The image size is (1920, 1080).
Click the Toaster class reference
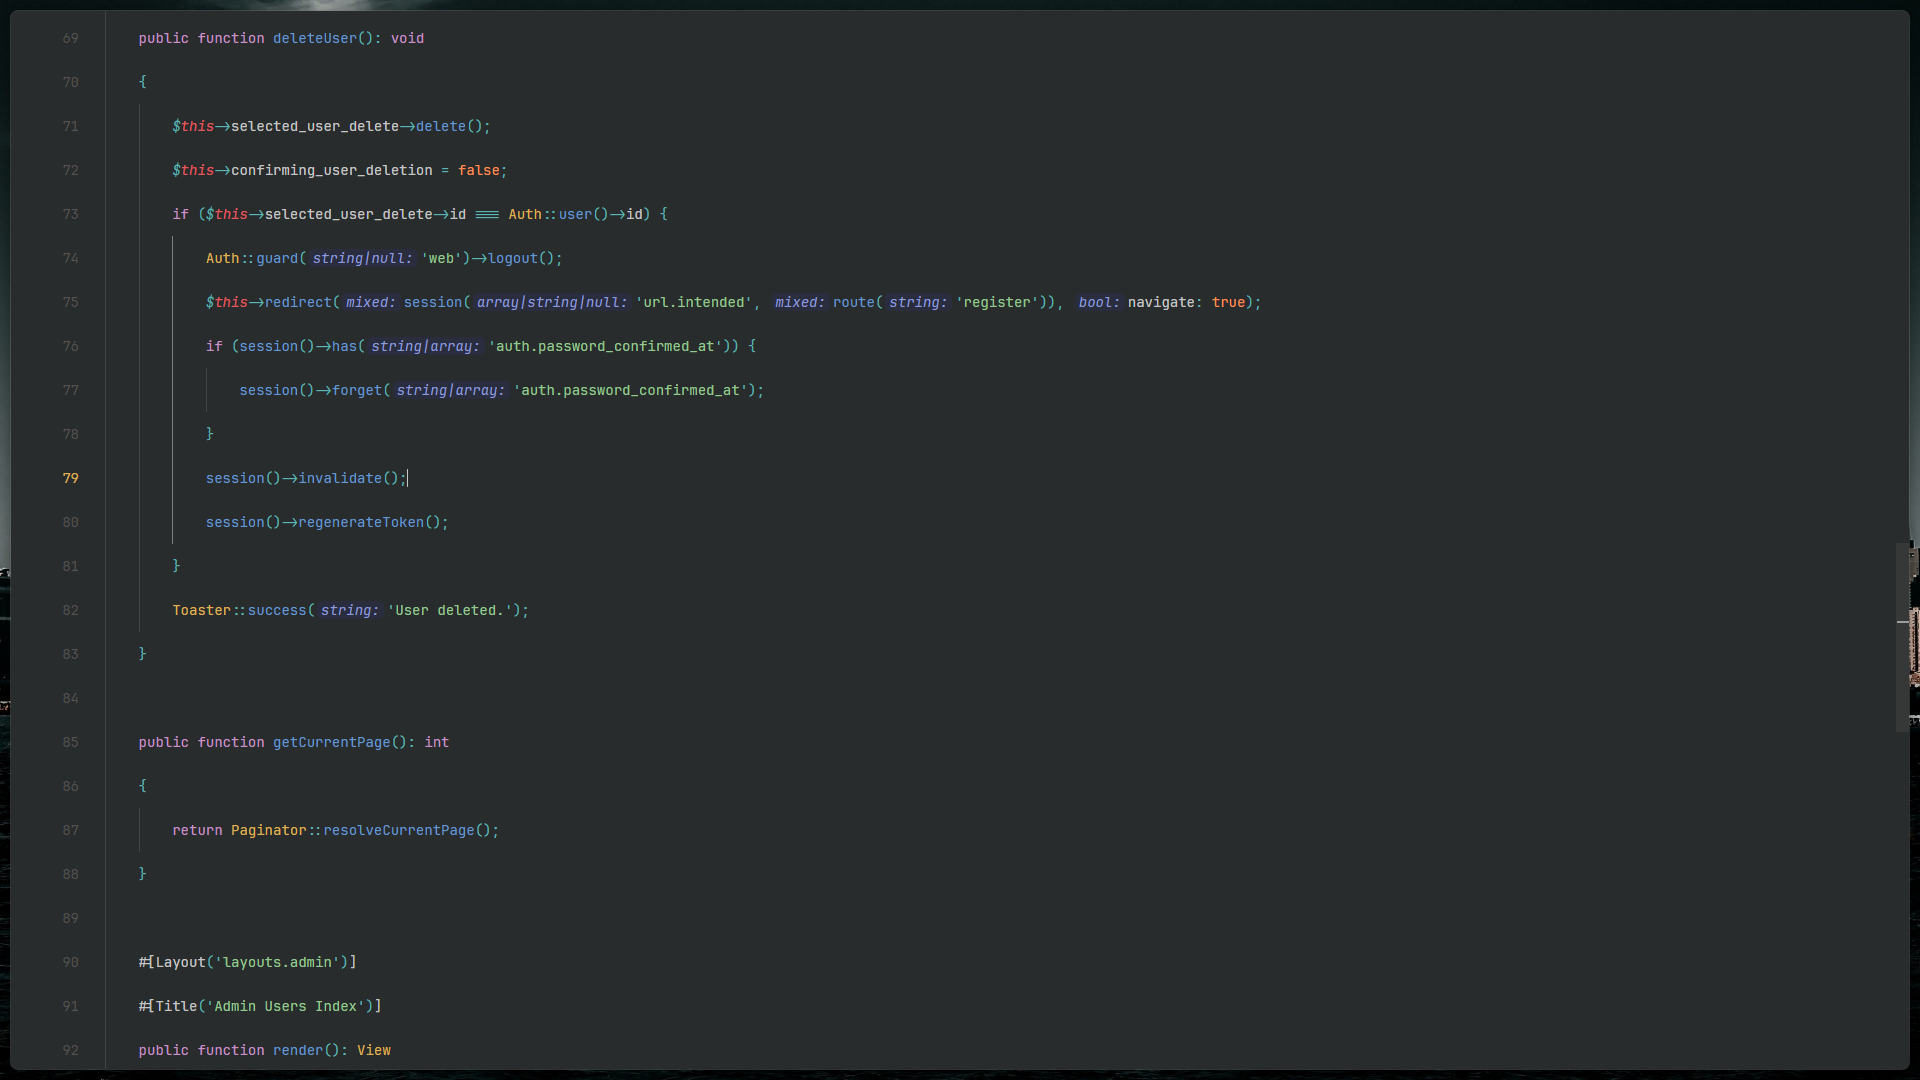201,610
